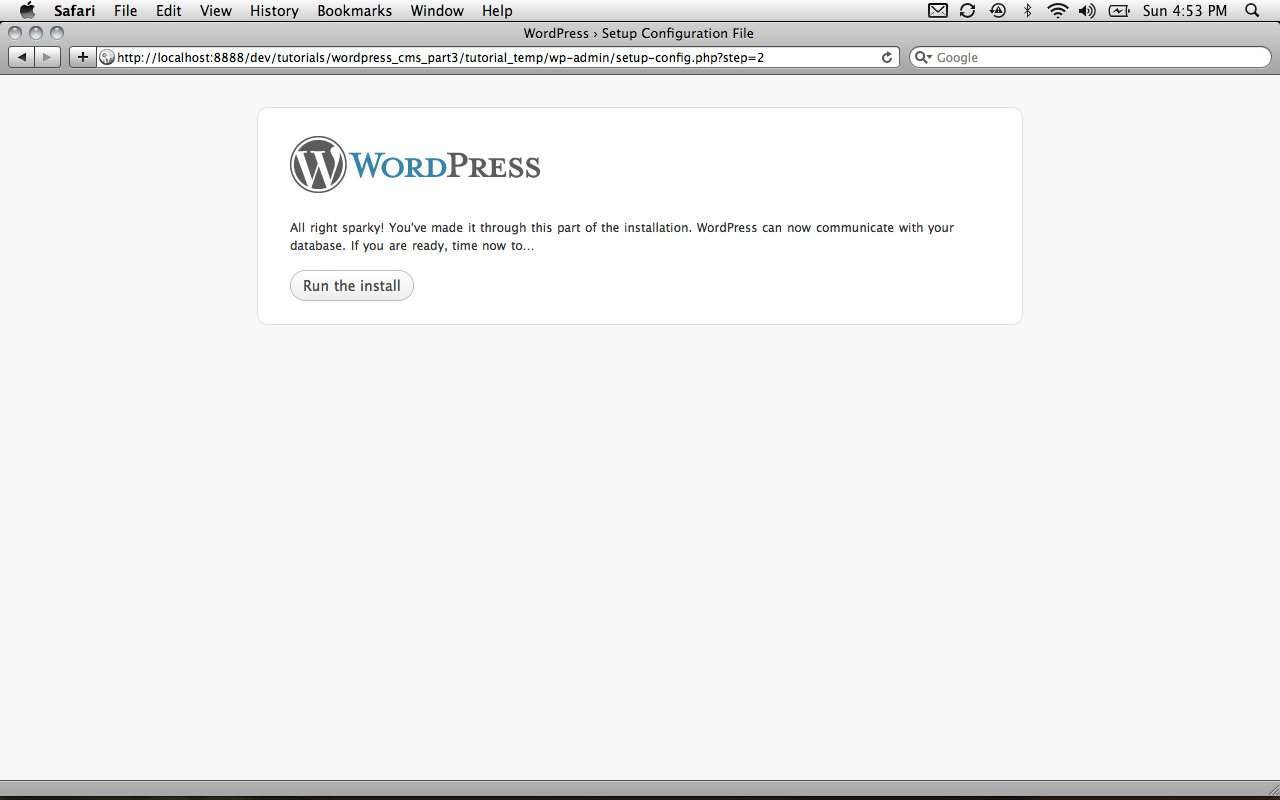Click the yellow minimize window button
The width and height of the screenshot is (1280, 800).
36,33
